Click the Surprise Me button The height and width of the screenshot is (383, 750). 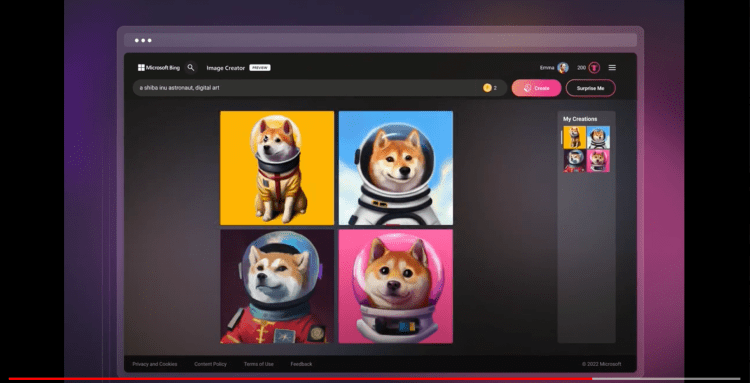[x=590, y=88]
